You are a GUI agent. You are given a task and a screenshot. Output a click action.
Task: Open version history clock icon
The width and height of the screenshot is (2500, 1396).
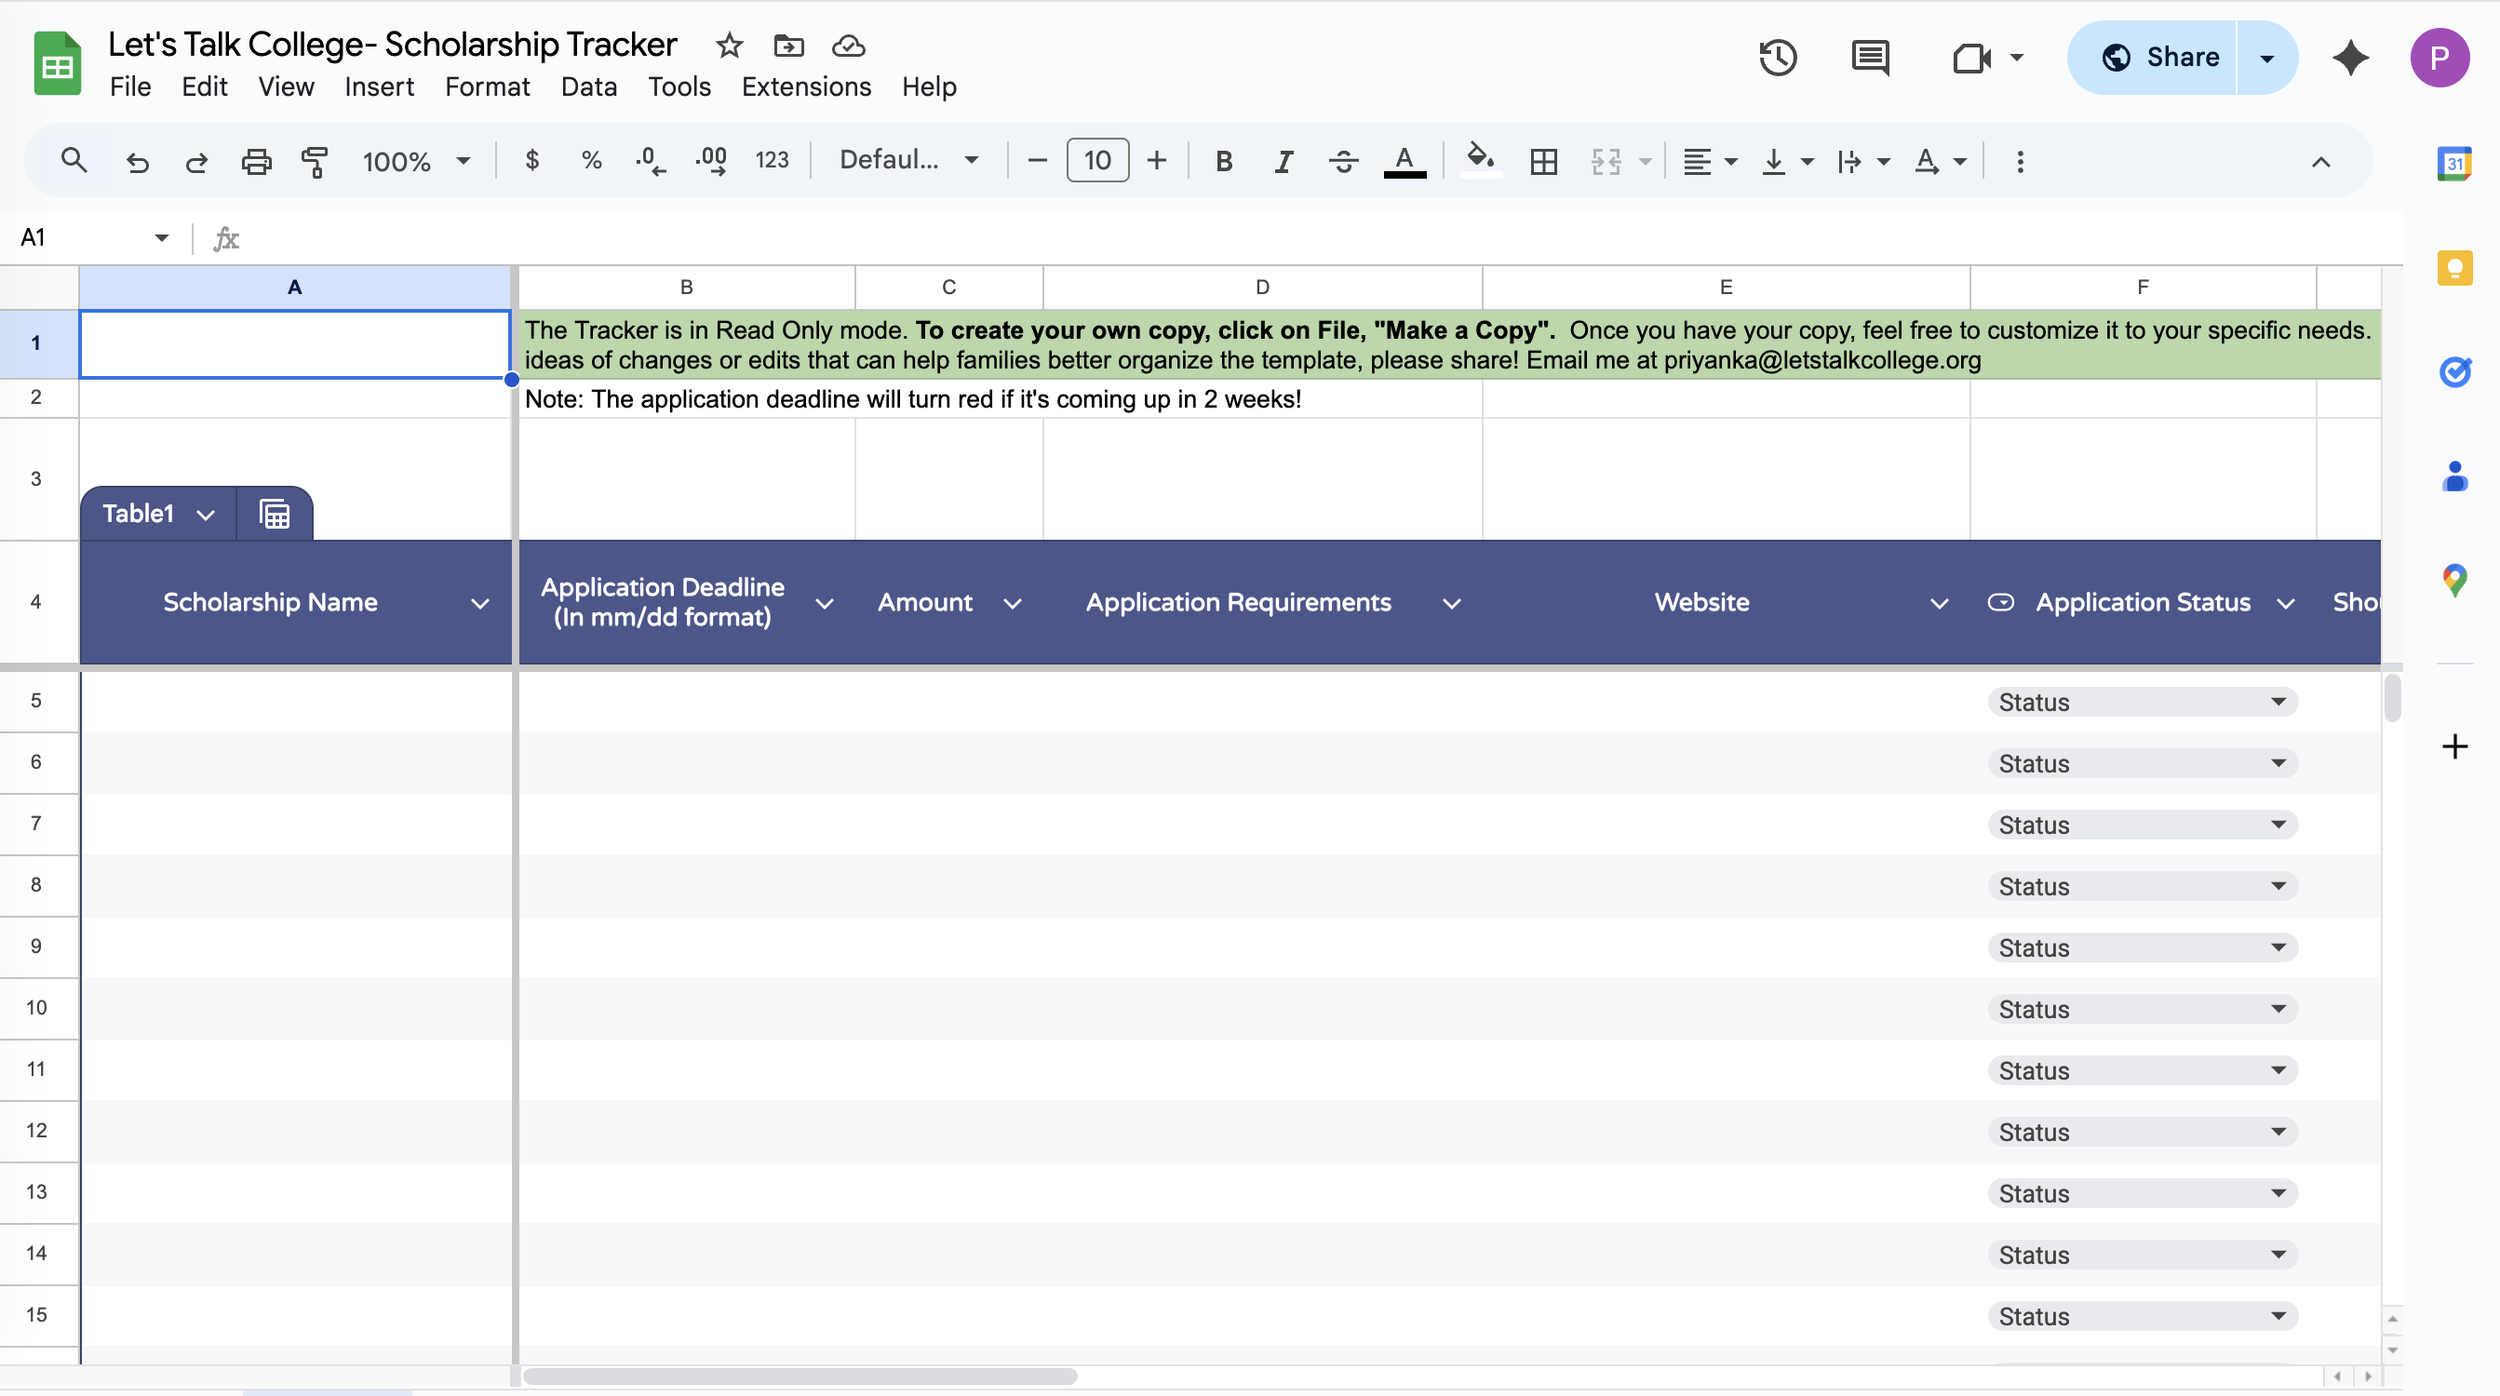1777,58
